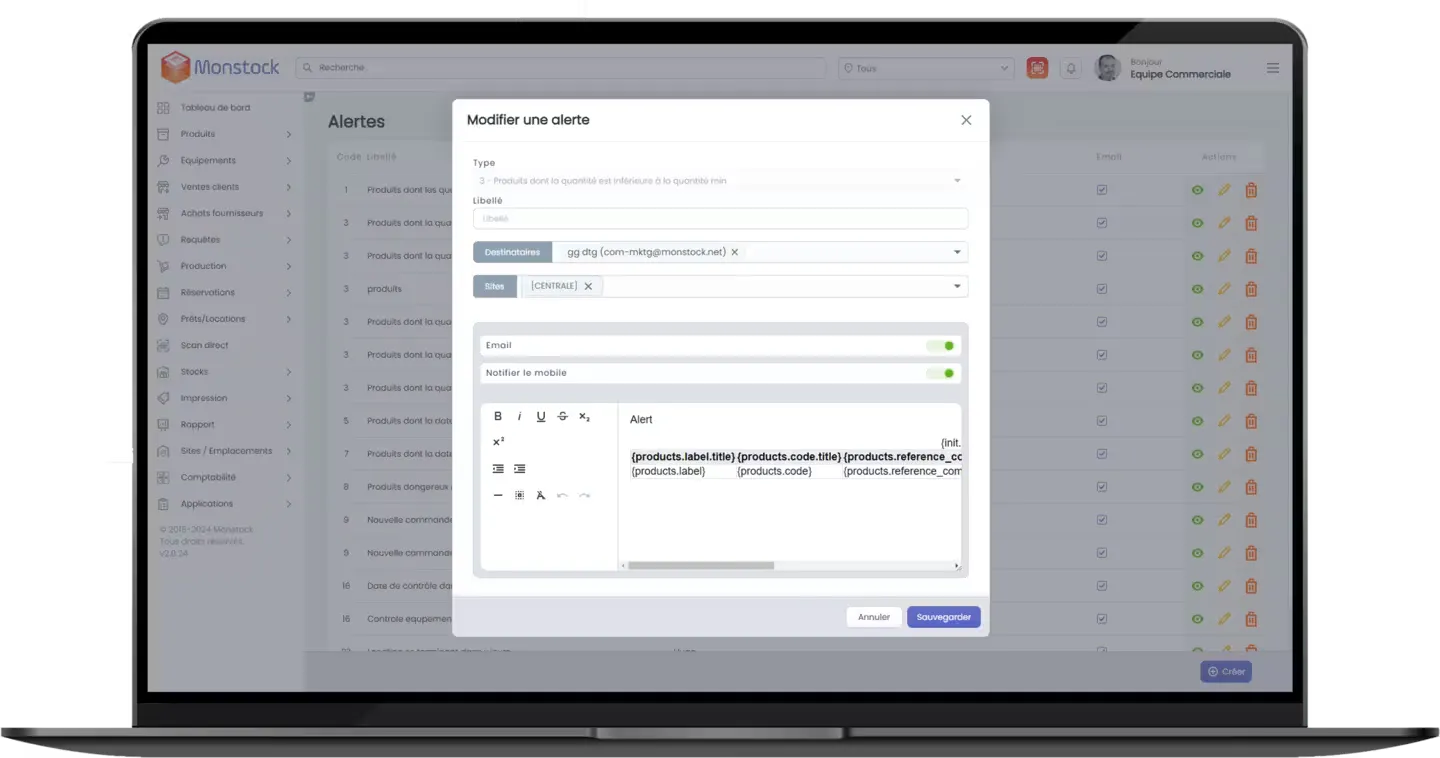The height and width of the screenshot is (758, 1440).
Task: Open the notifications bell
Action: (x=1071, y=68)
